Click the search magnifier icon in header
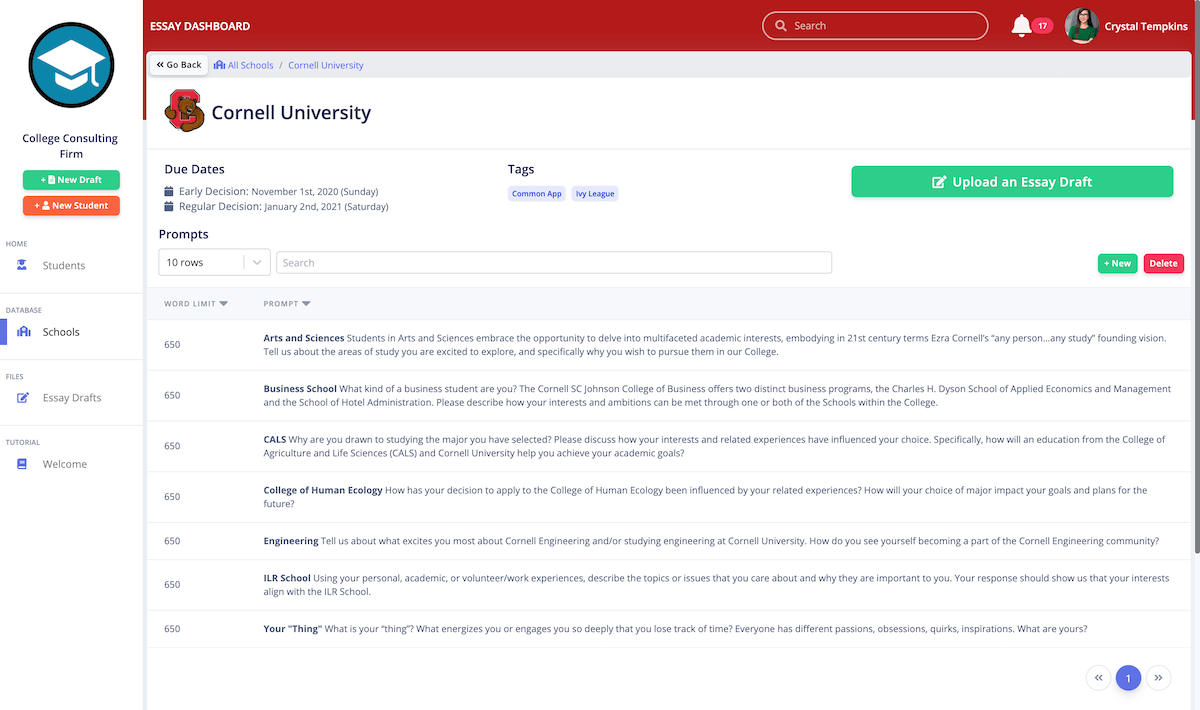The image size is (1200, 710). click(x=782, y=26)
